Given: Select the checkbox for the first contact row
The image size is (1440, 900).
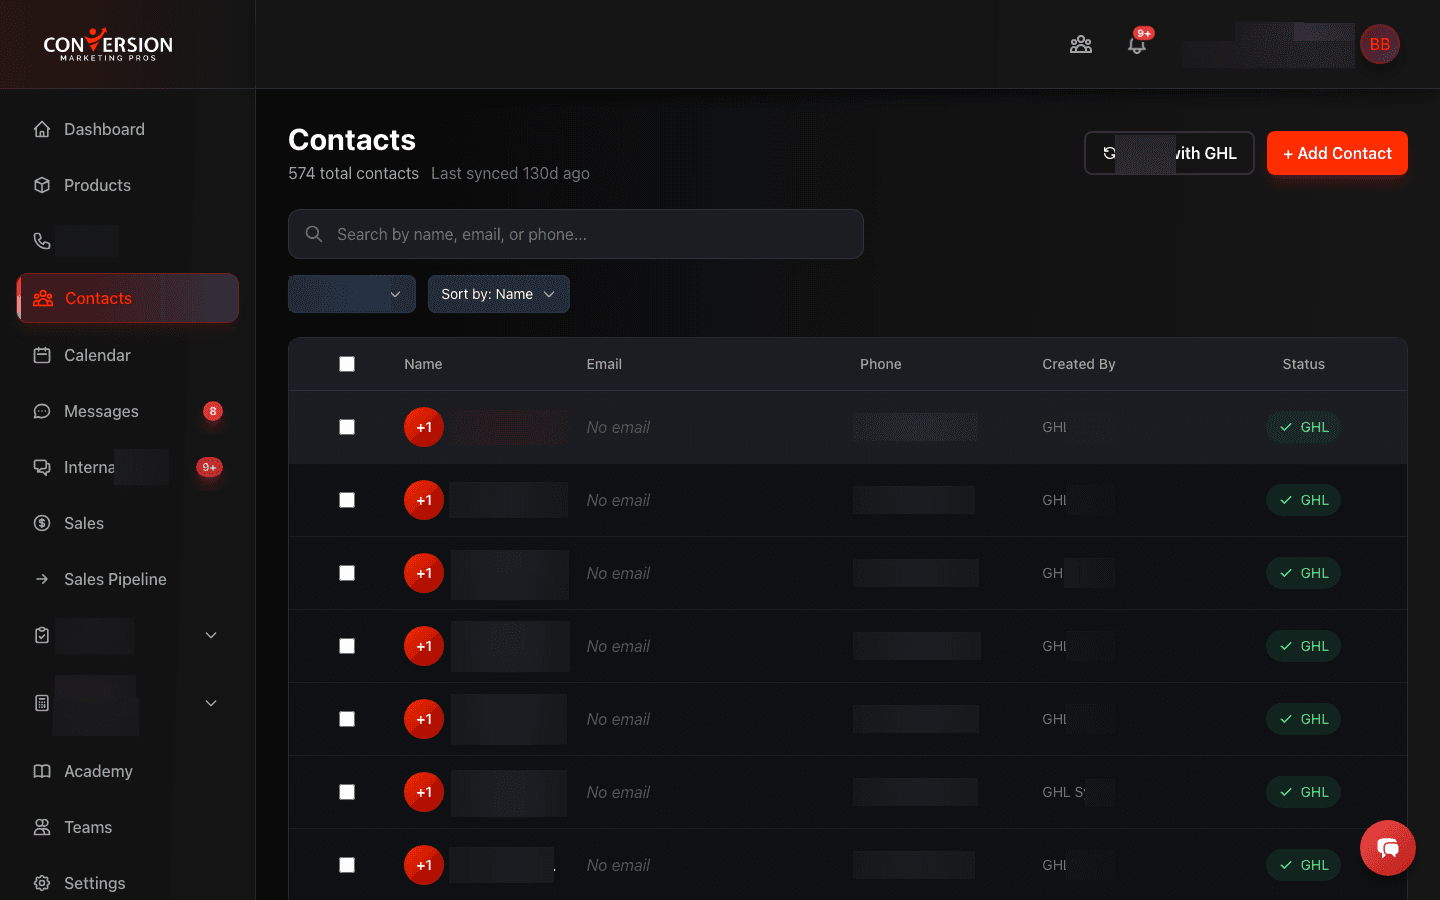Looking at the screenshot, I should click(x=347, y=427).
